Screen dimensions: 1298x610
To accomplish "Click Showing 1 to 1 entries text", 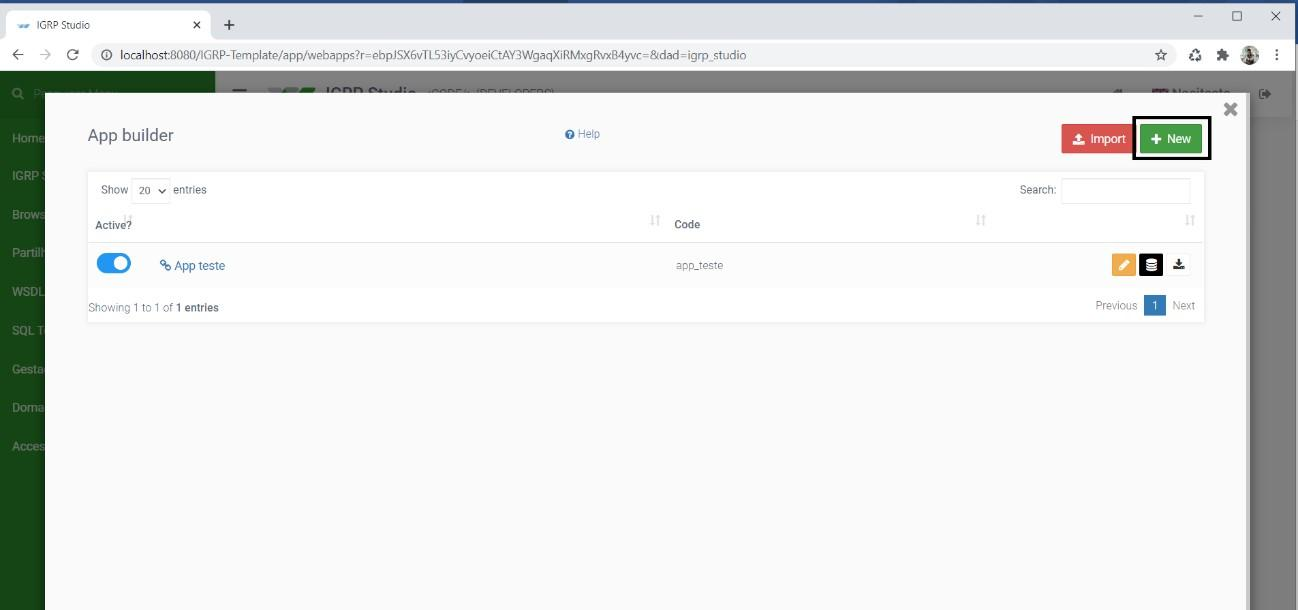I will [x=153, y=308].
